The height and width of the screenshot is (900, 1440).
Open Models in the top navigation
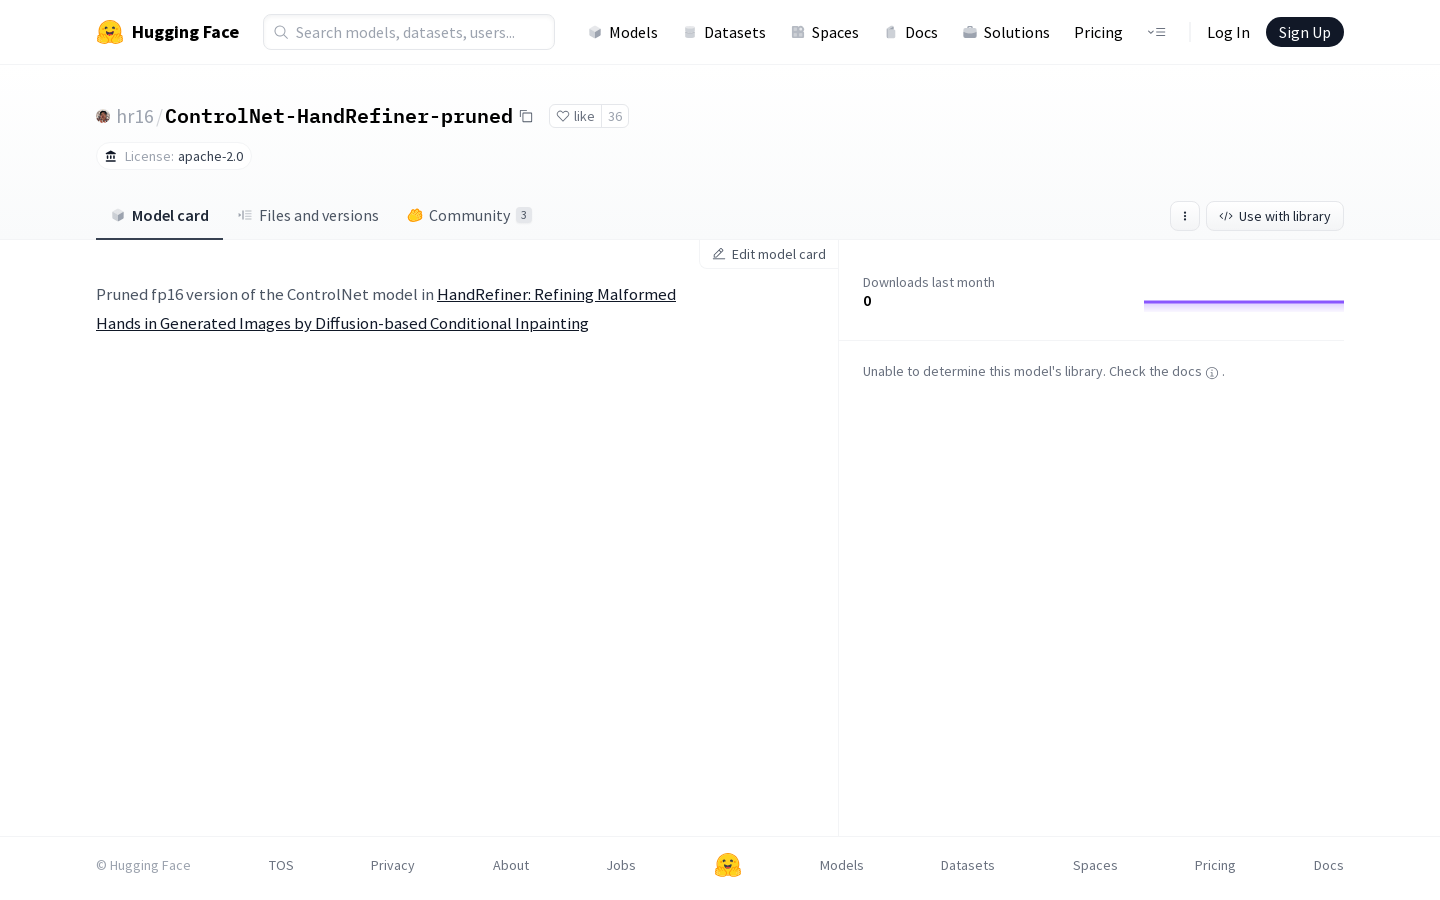[623, 32]
